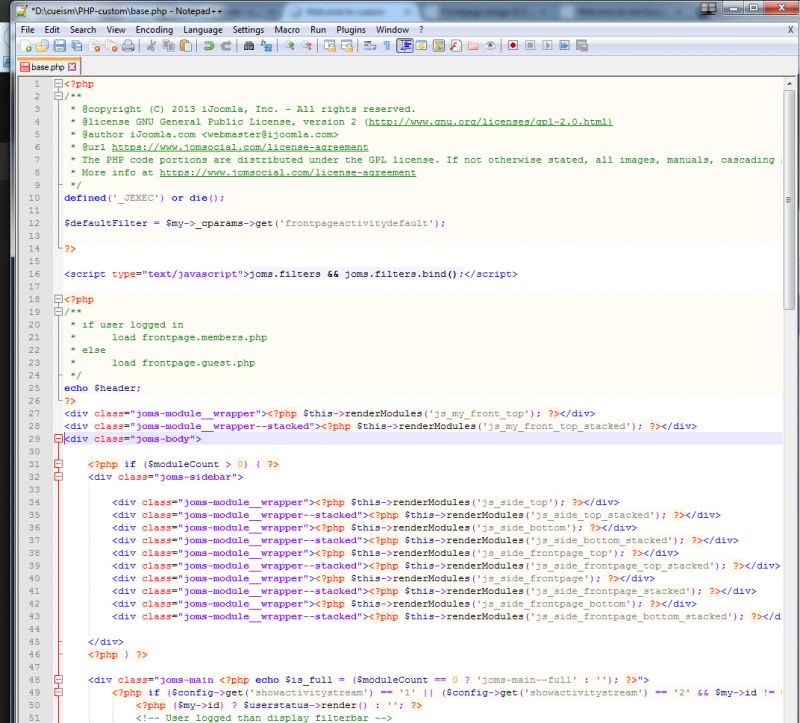800x723 pixels.
Task: Toggle synchronized horizontal scrolling
Action: (x=347, y=46)
